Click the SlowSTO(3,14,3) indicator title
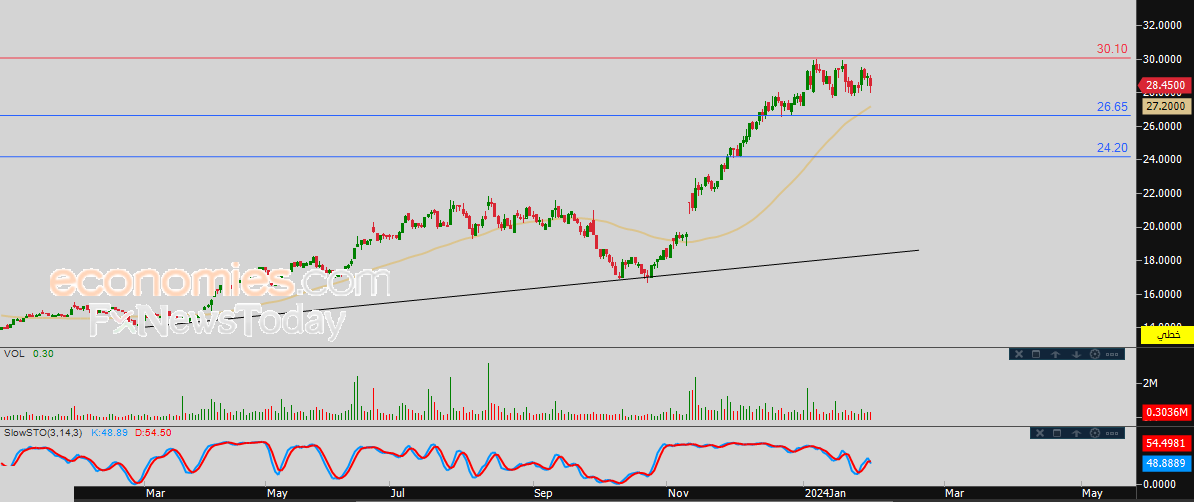Viewport: 1194px width, 502px height. coord(44,433)
